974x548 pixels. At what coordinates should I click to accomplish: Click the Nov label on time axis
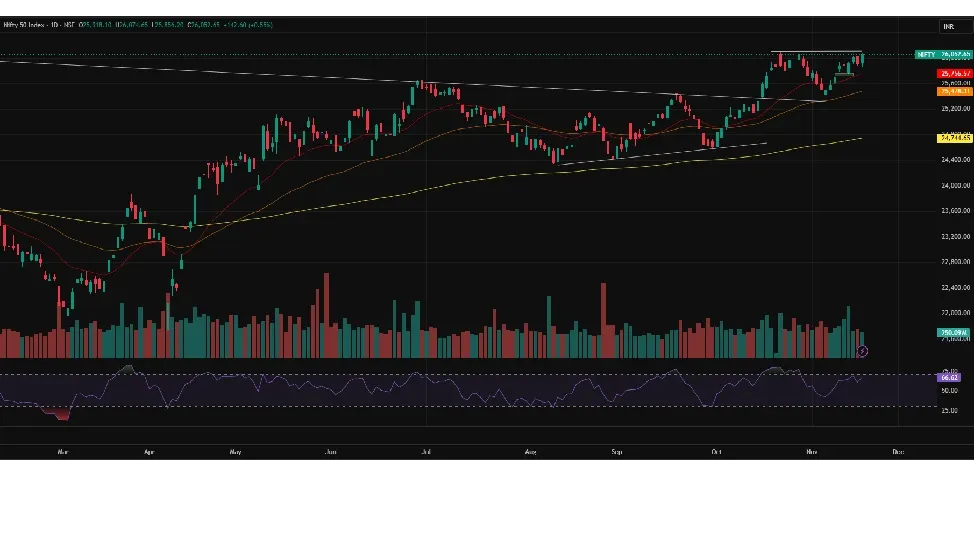coord(811,452)
